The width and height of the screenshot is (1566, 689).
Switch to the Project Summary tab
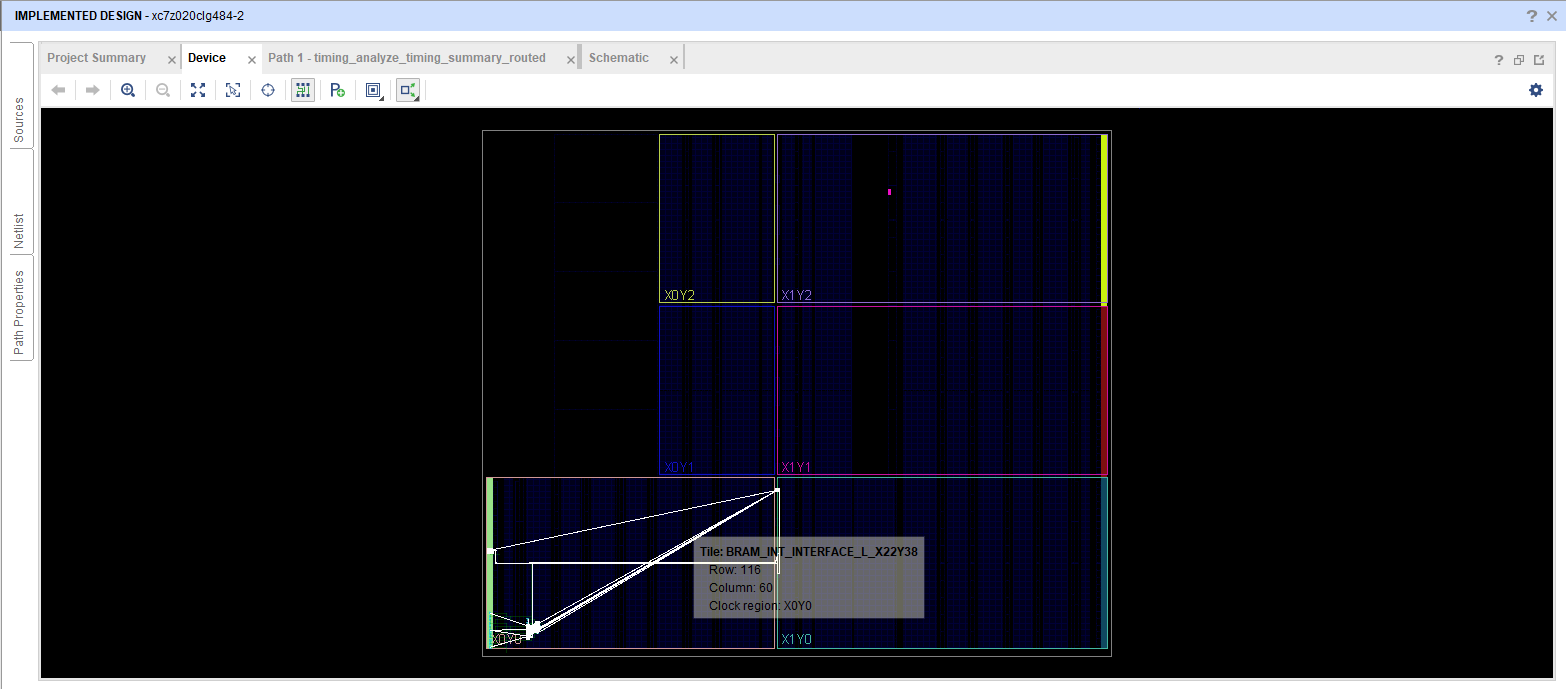coord(97,58)
